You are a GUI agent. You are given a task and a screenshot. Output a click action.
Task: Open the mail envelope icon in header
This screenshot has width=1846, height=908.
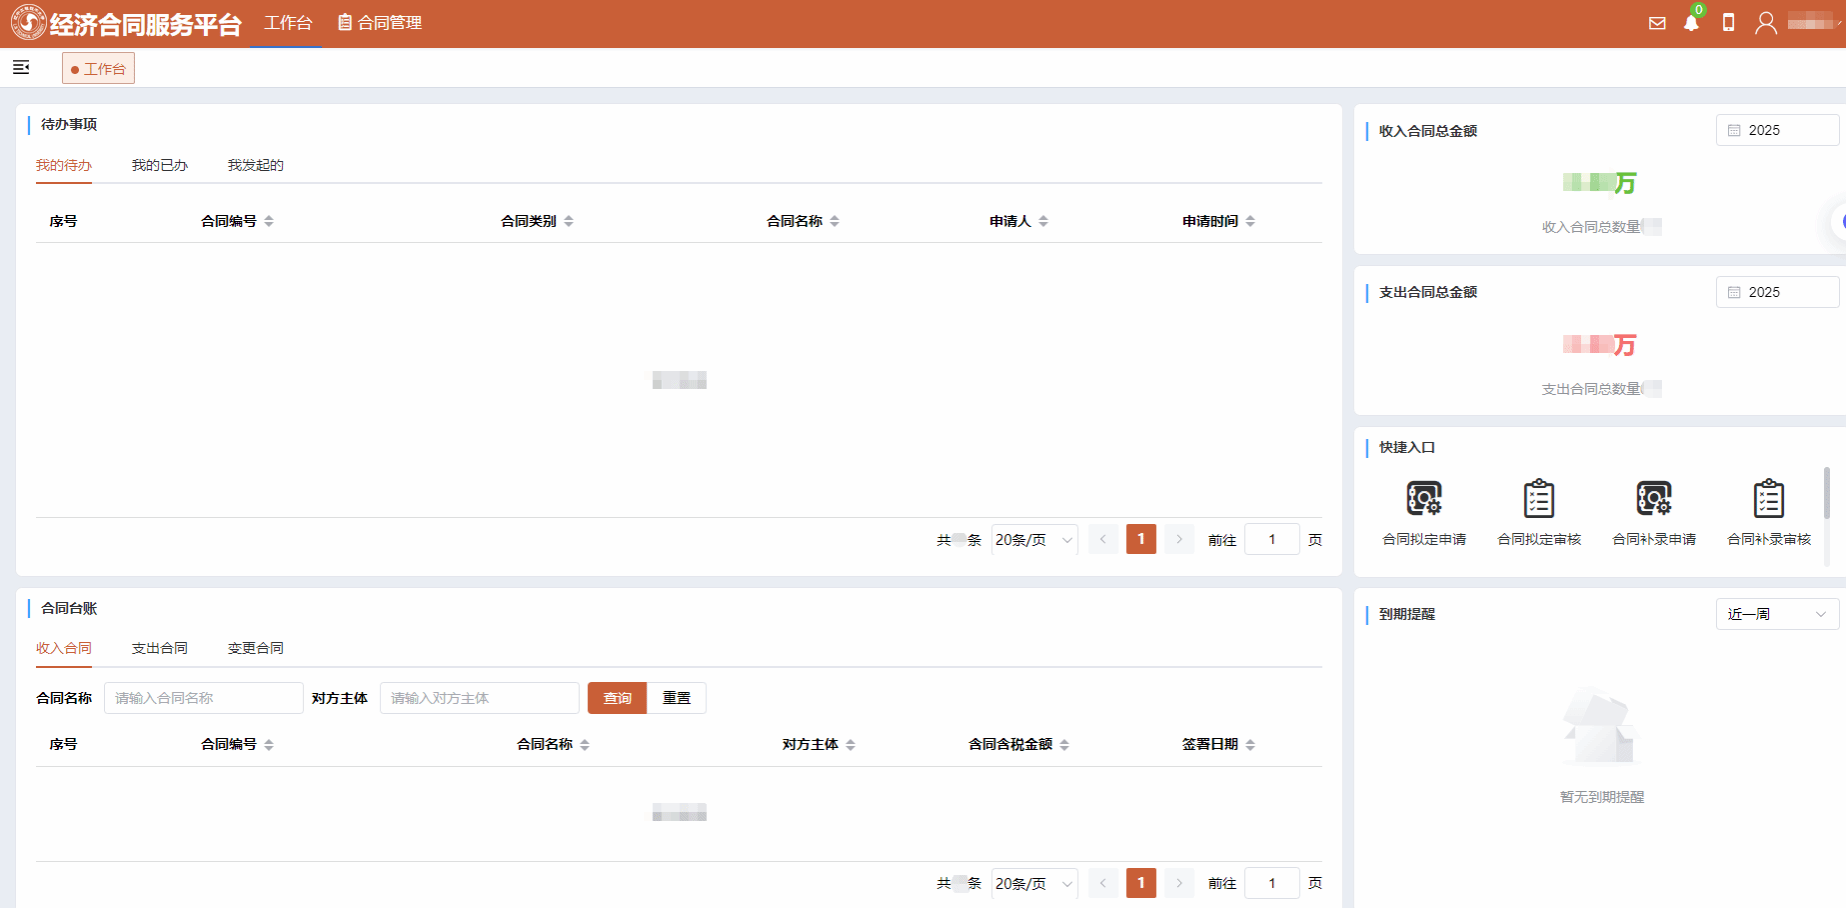click(1657, 23)
